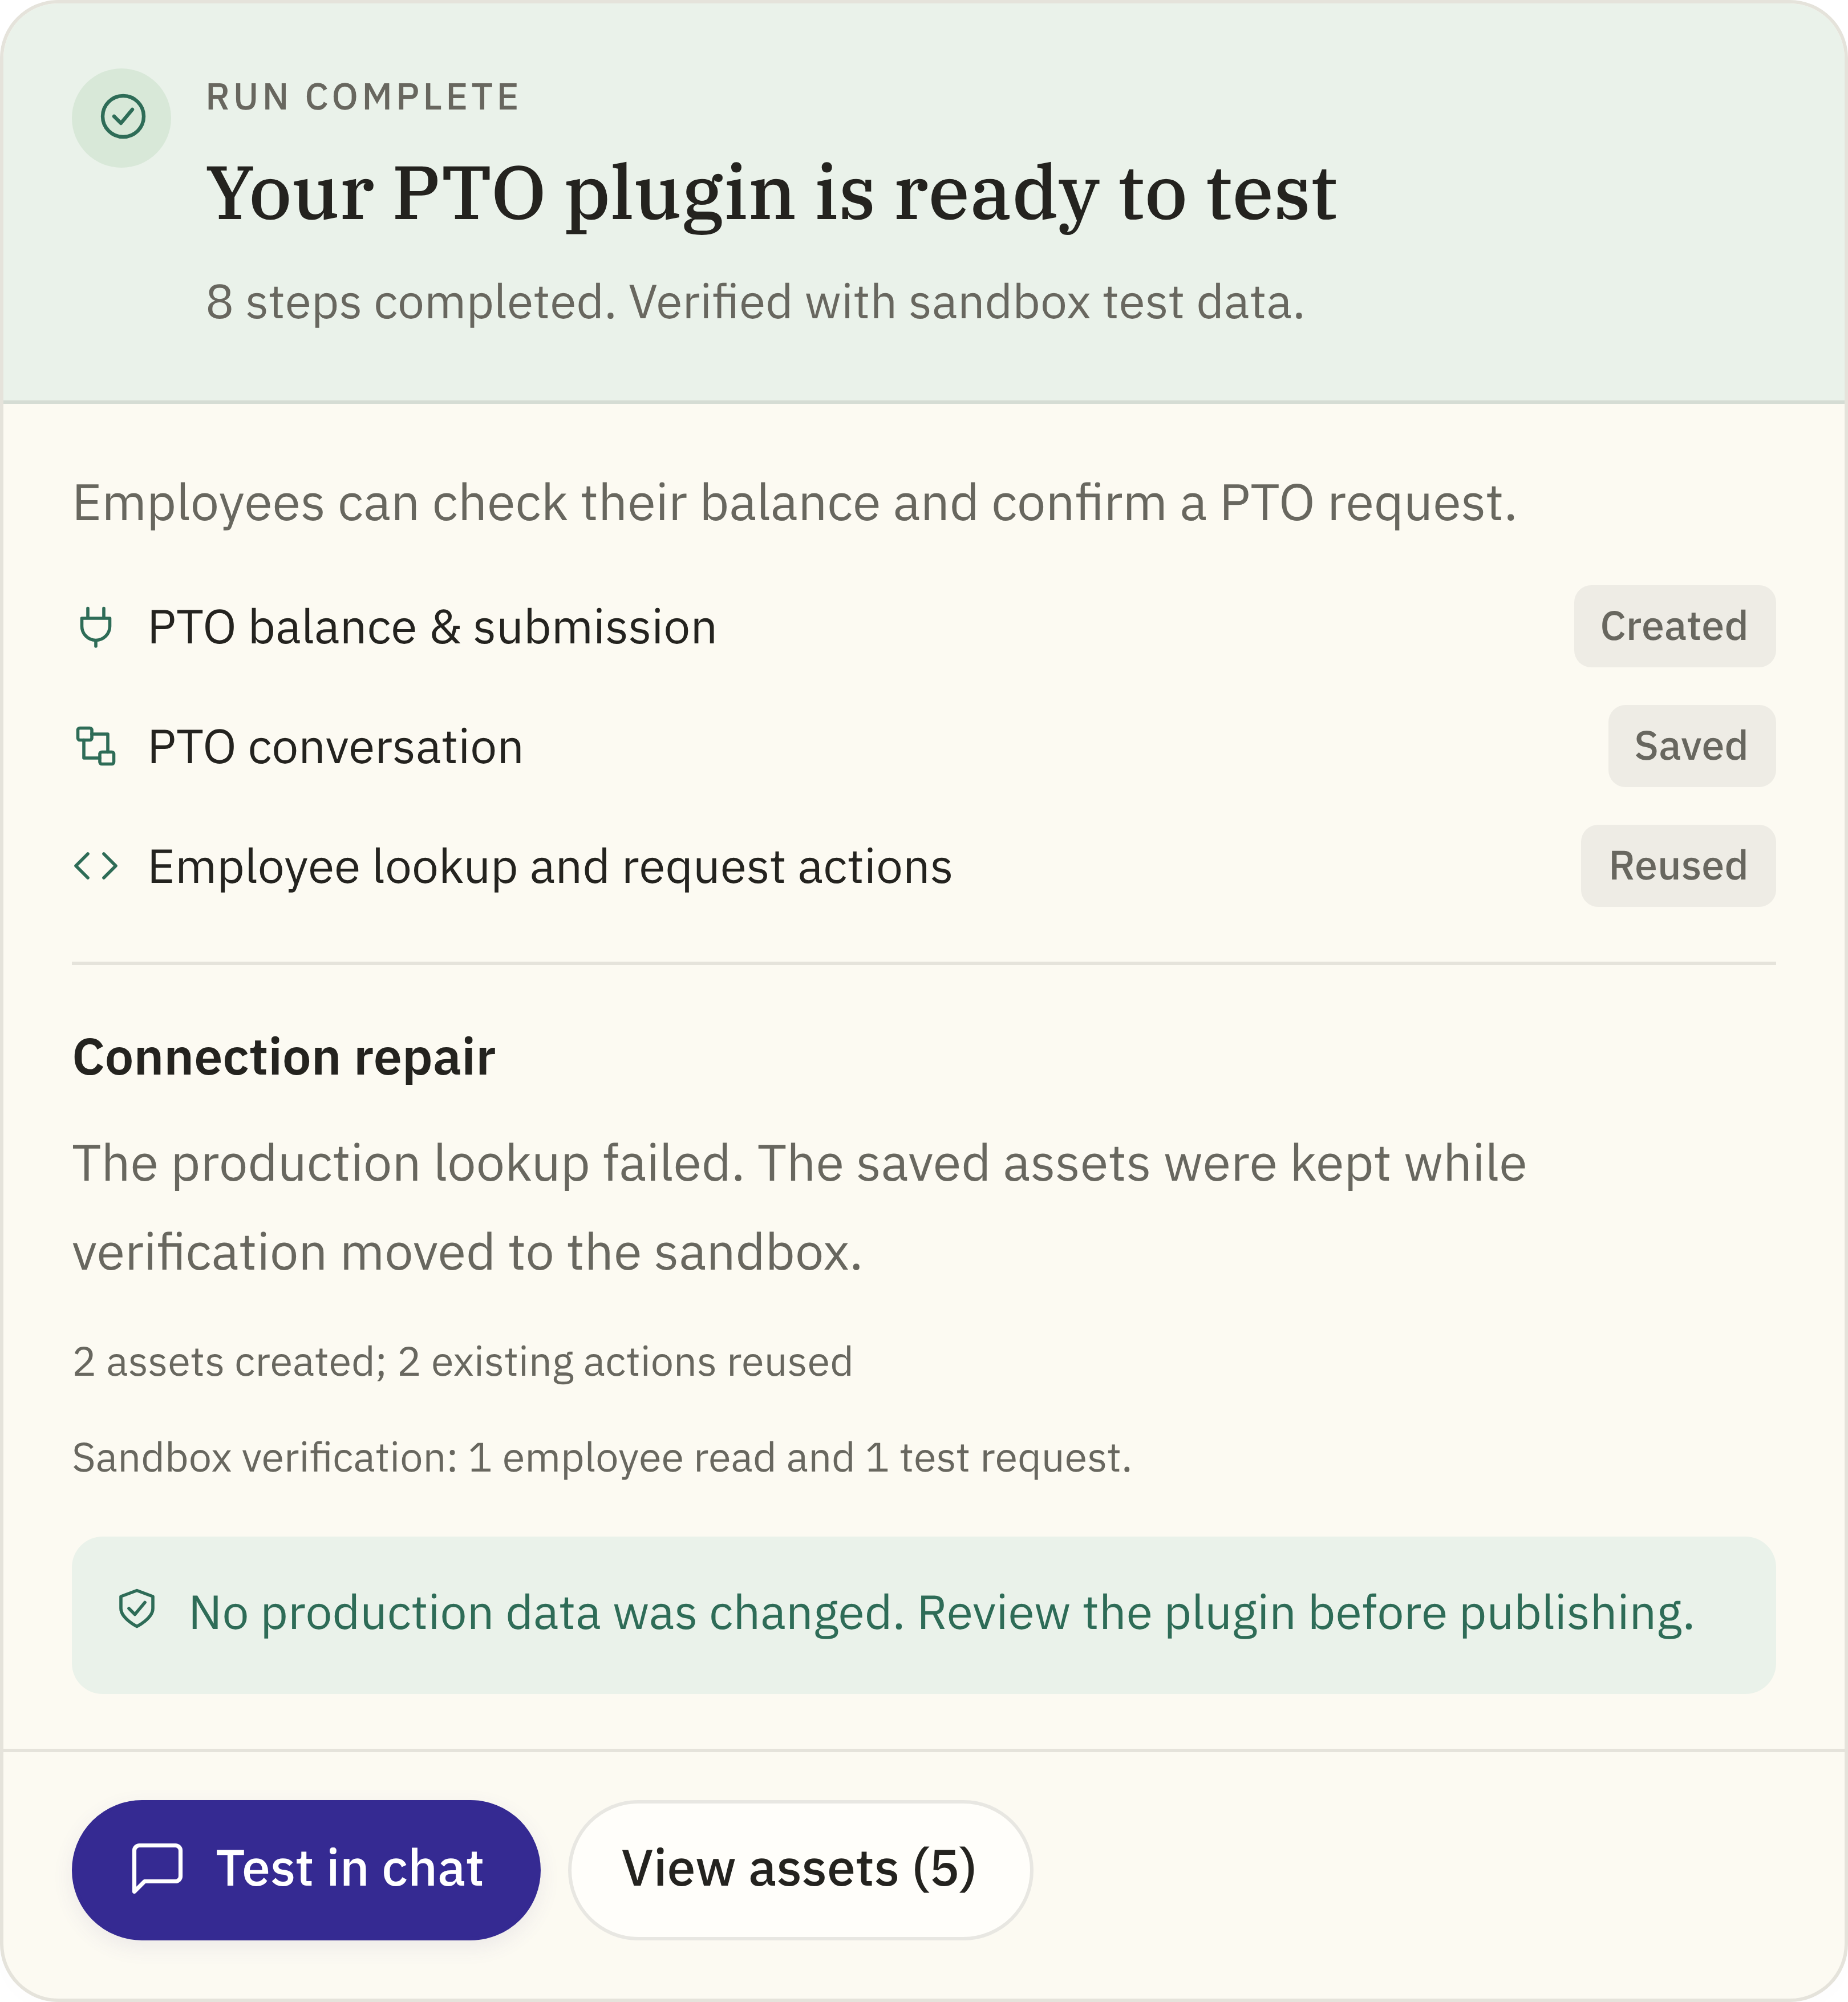Click the plug icon beside PTO balance
Image resolution: width=1848 pixels, height=2002 pixels.
point(96,627)
